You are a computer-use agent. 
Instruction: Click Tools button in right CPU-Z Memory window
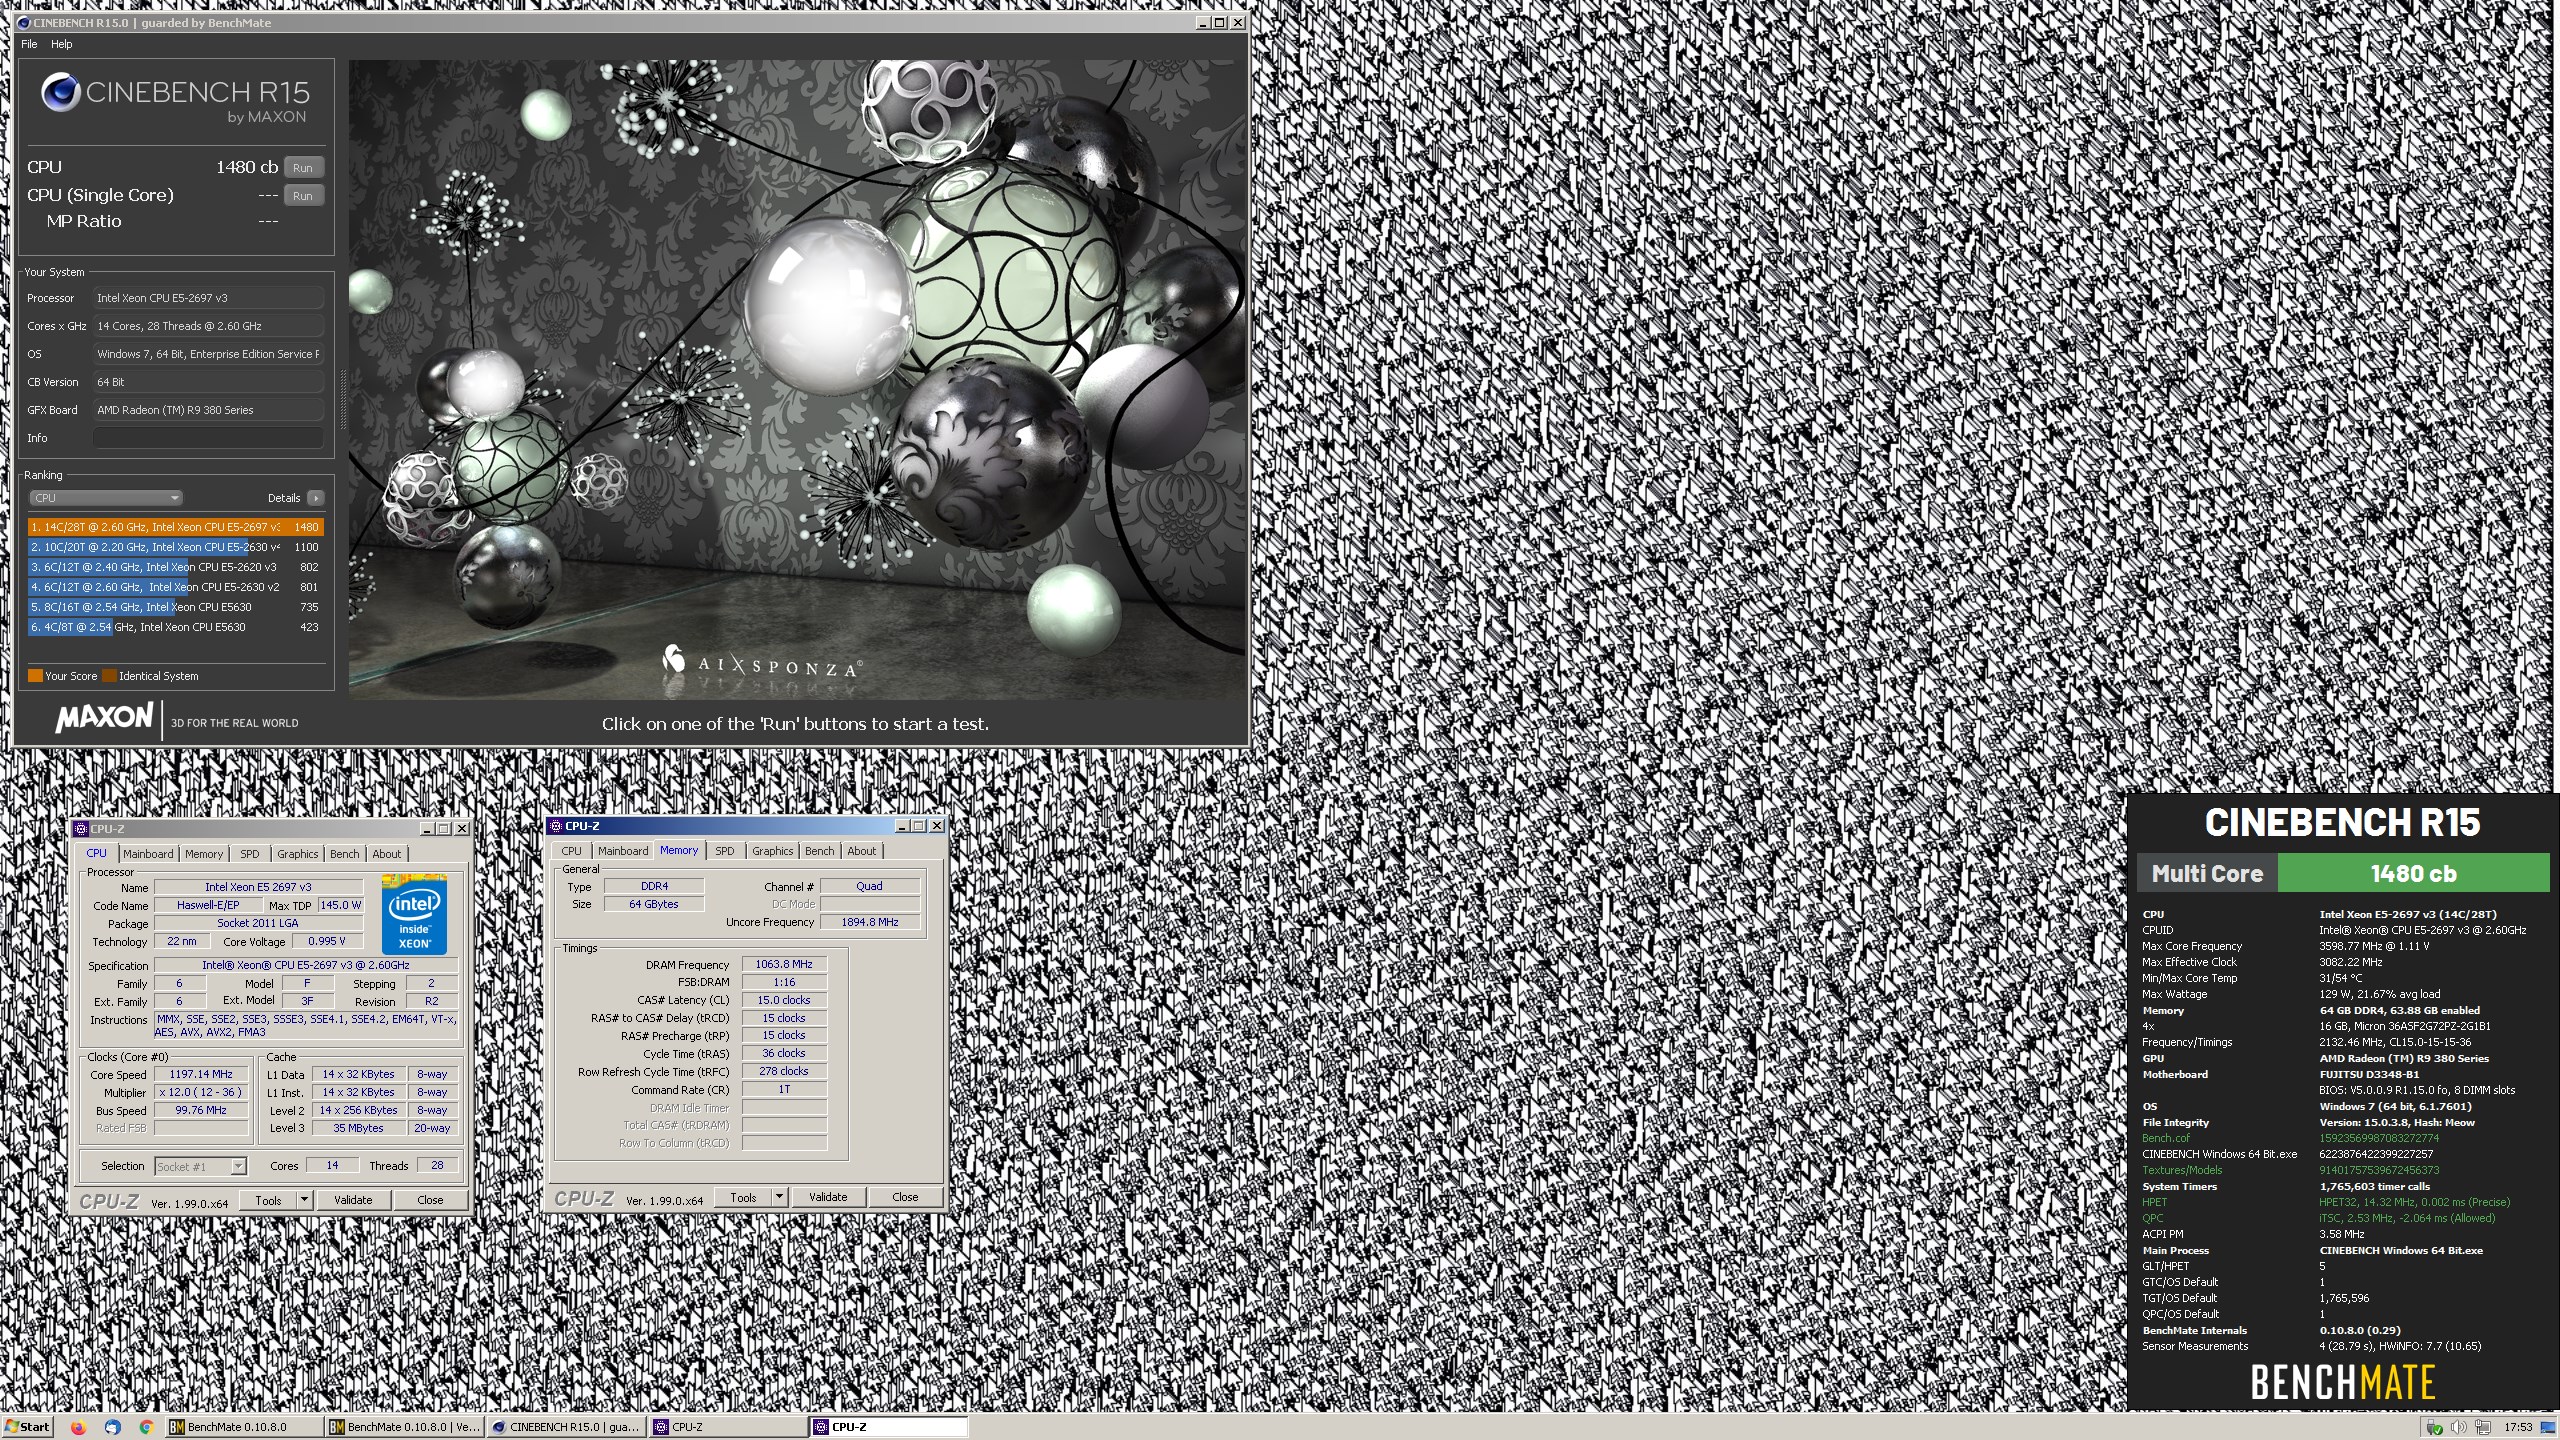pyautogui.click(x=743, y=1197)
